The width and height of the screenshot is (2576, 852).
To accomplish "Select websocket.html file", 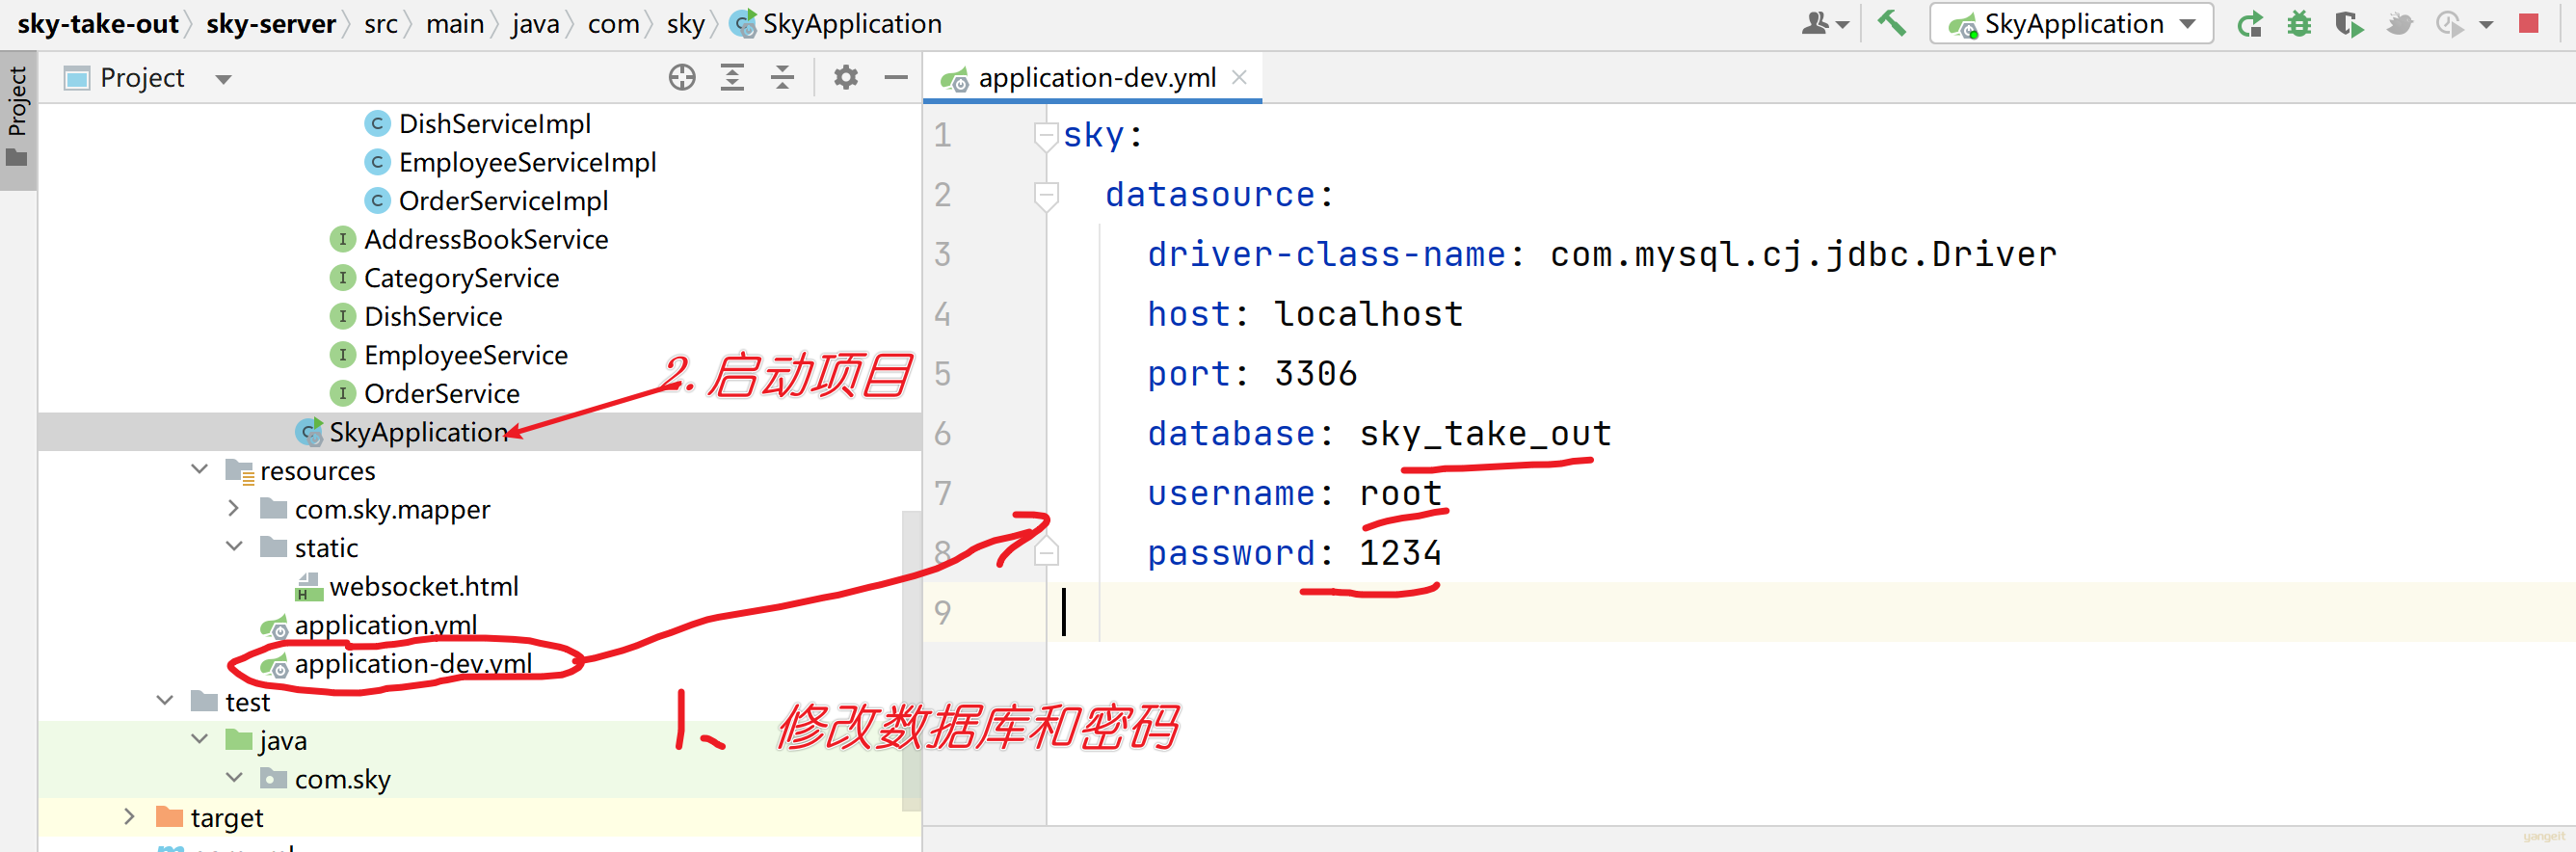I will coord(423,586).
